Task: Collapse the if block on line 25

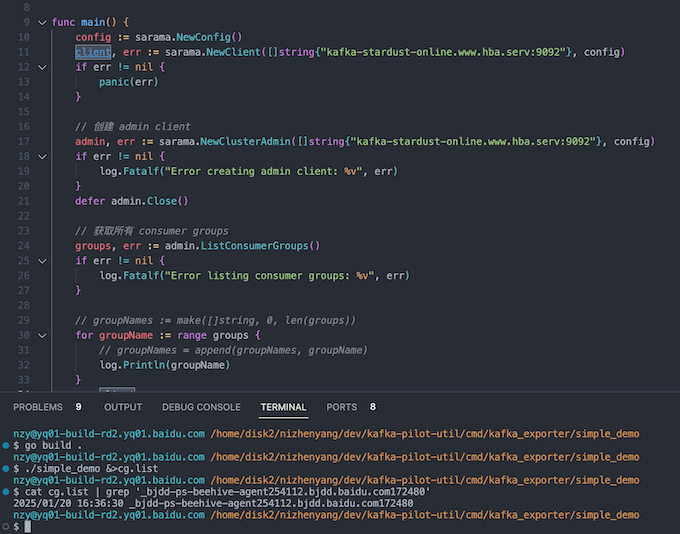Action: (x=41, y=261)
